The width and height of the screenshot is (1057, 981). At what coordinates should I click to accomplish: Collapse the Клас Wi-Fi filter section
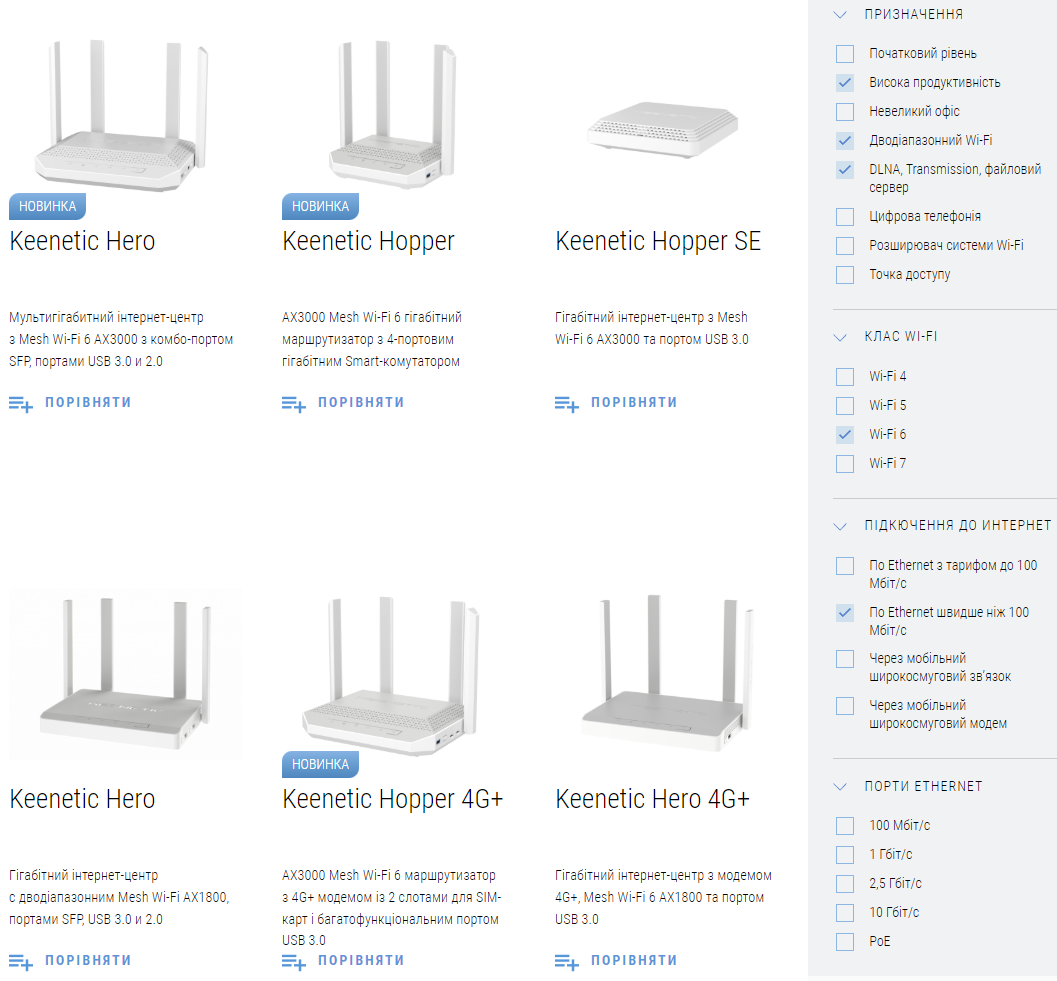(x=840, y=337)
